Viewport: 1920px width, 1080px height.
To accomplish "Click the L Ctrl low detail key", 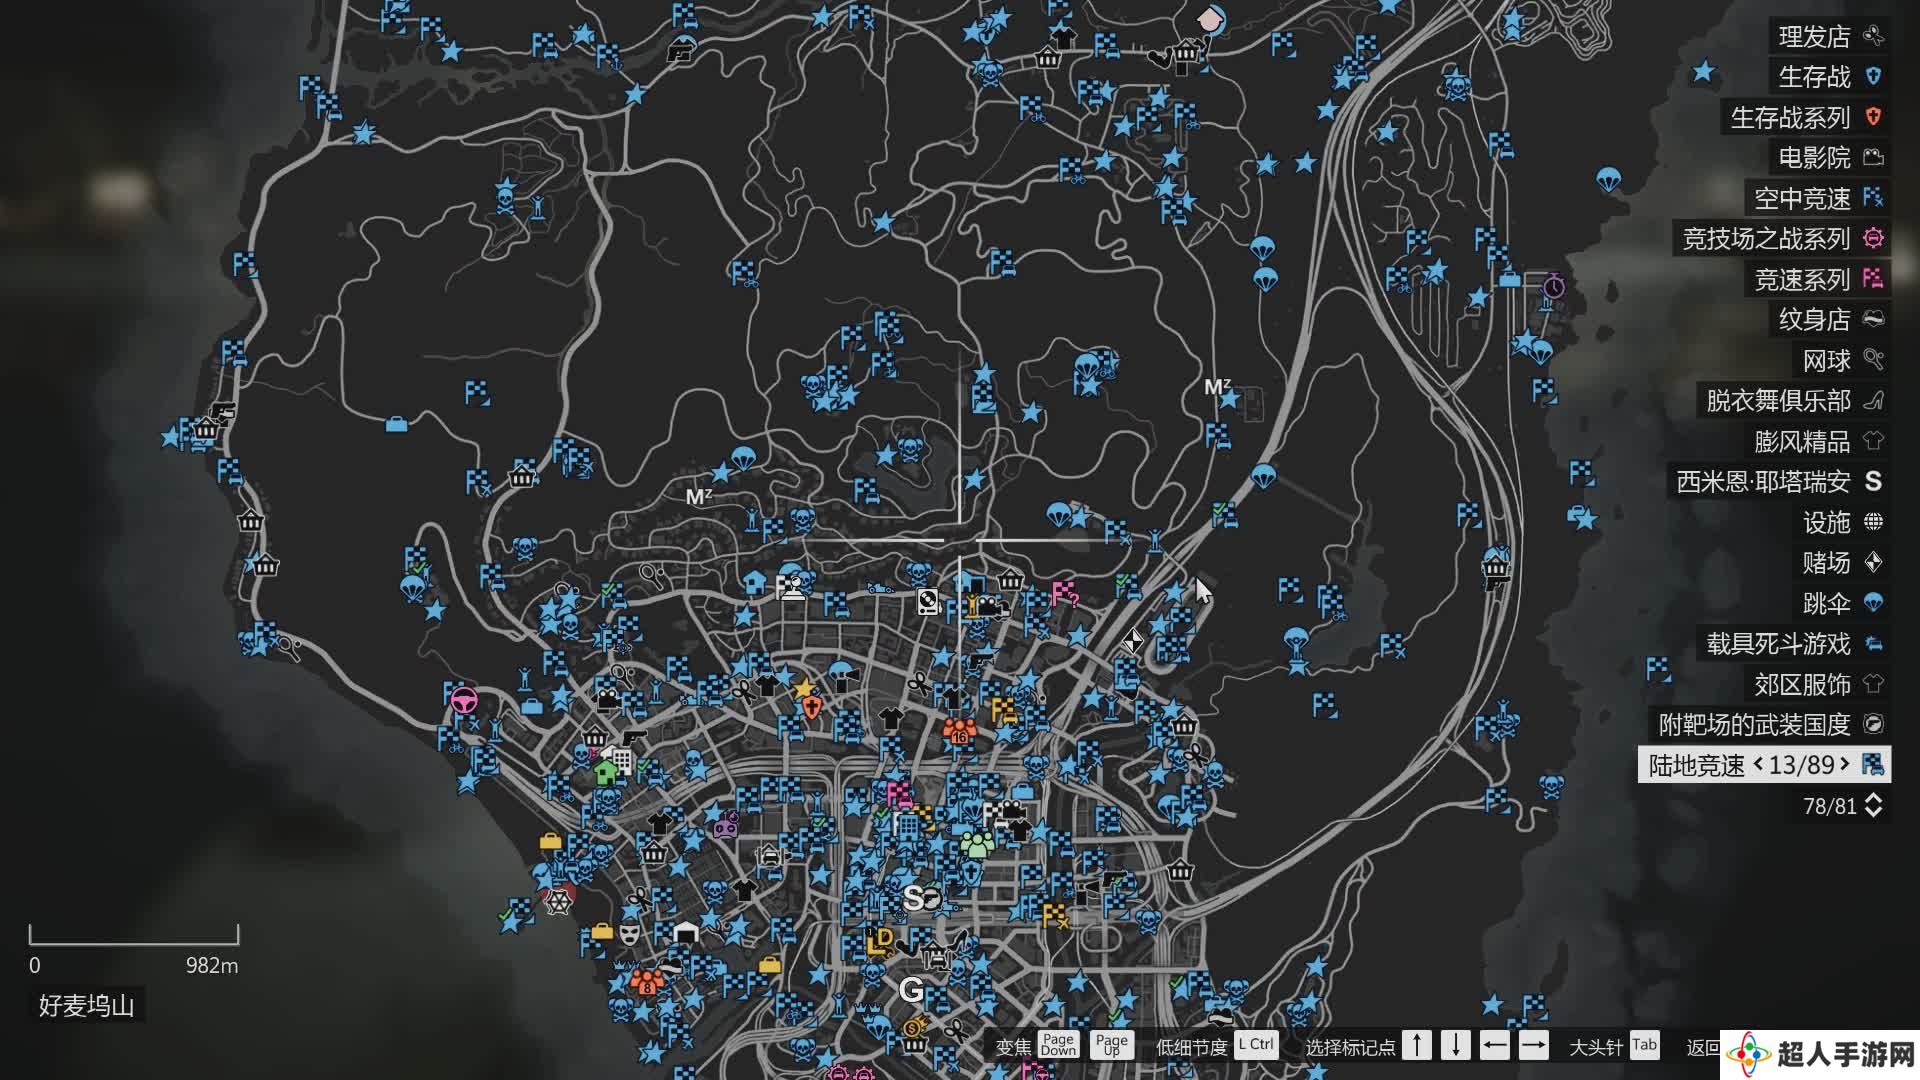I will point(1256,1045).
